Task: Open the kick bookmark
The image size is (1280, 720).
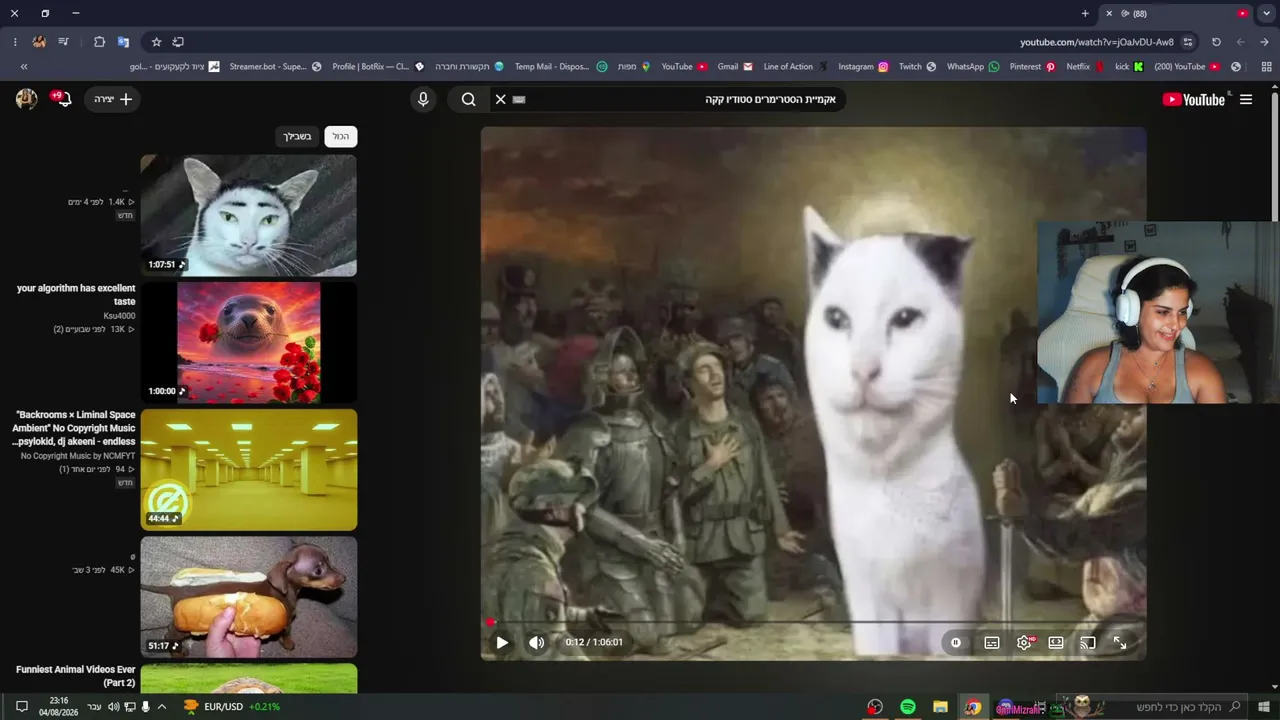Action: (1129, 67)
